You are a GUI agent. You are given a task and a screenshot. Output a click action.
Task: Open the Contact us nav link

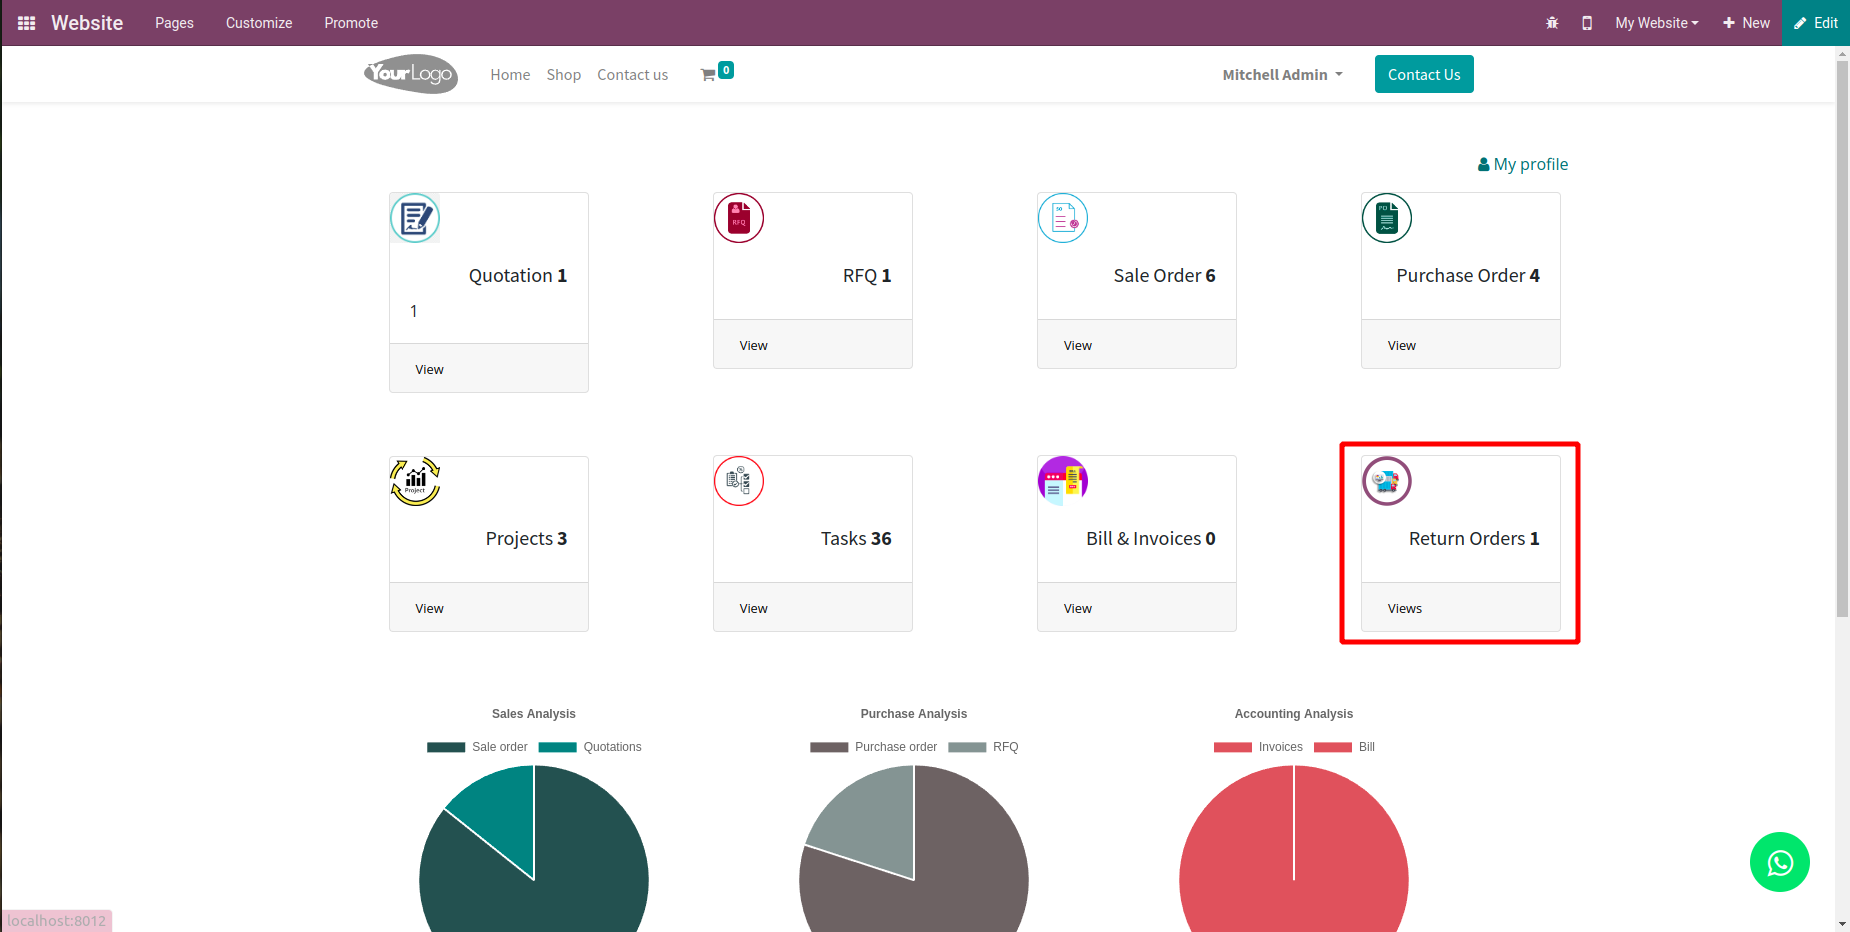click(633, 75)
